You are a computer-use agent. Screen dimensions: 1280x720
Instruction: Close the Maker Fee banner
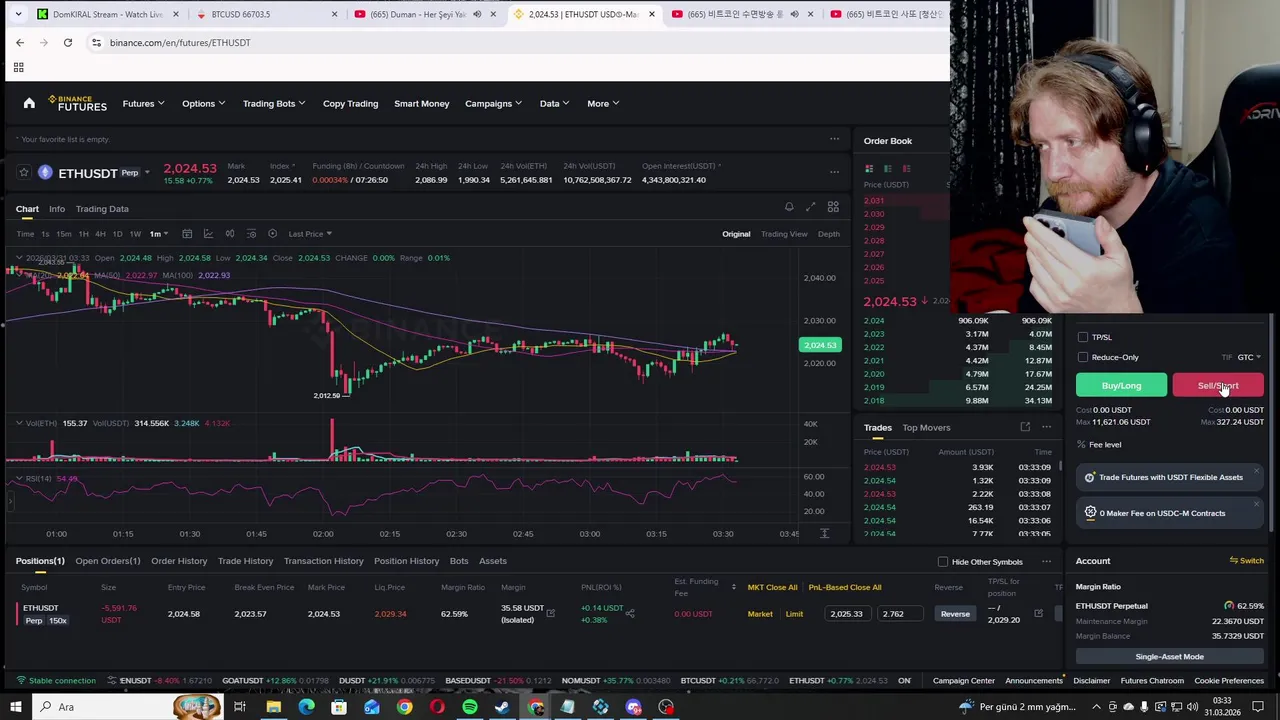pos(1256,504)
